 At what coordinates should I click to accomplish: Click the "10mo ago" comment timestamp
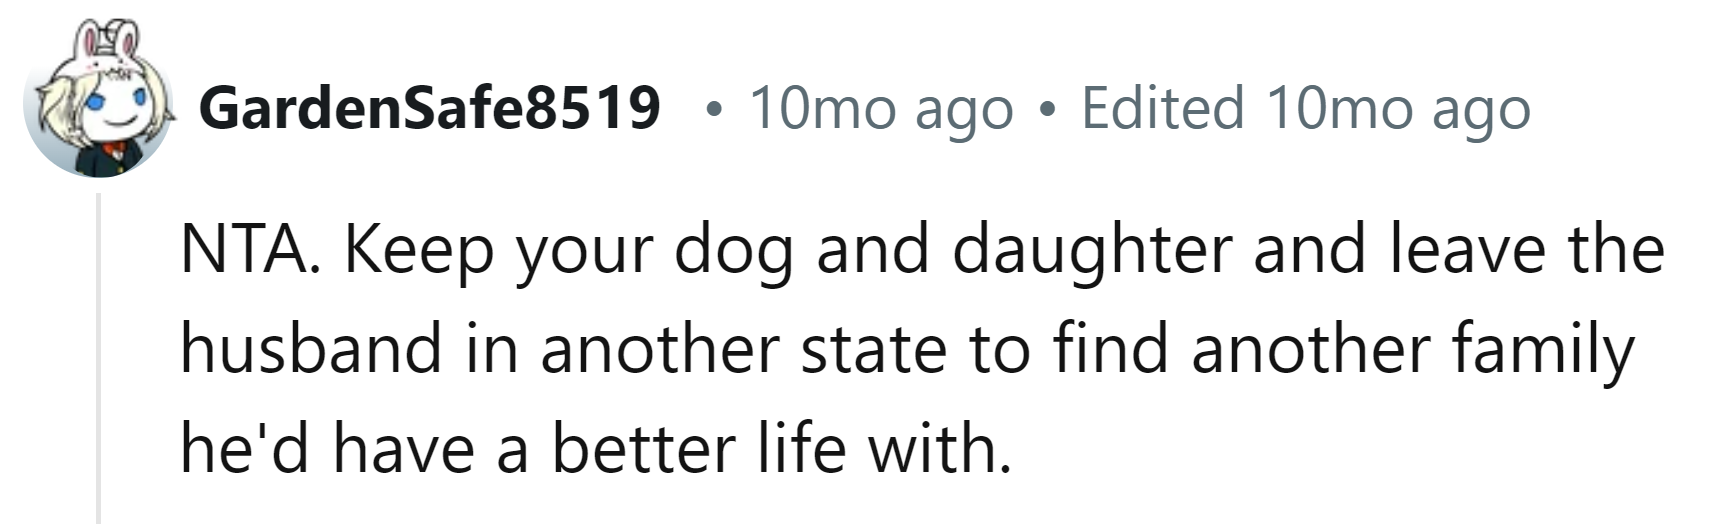coord(881,107)
